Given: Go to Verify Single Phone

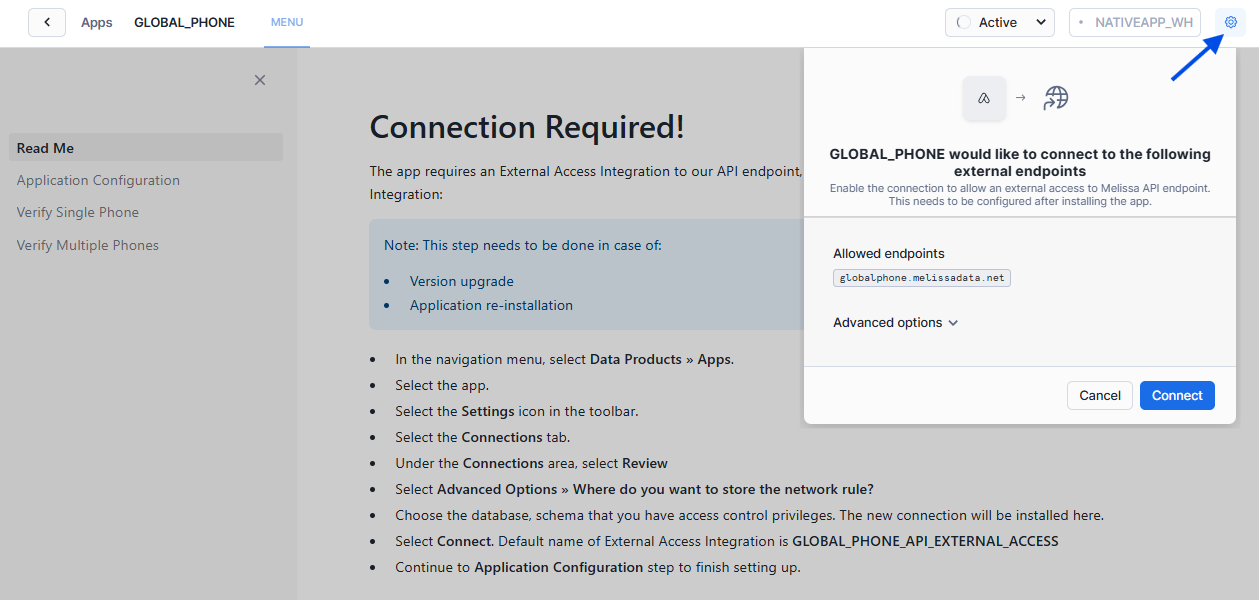Looking at the screenshot, I should point(78,212).
